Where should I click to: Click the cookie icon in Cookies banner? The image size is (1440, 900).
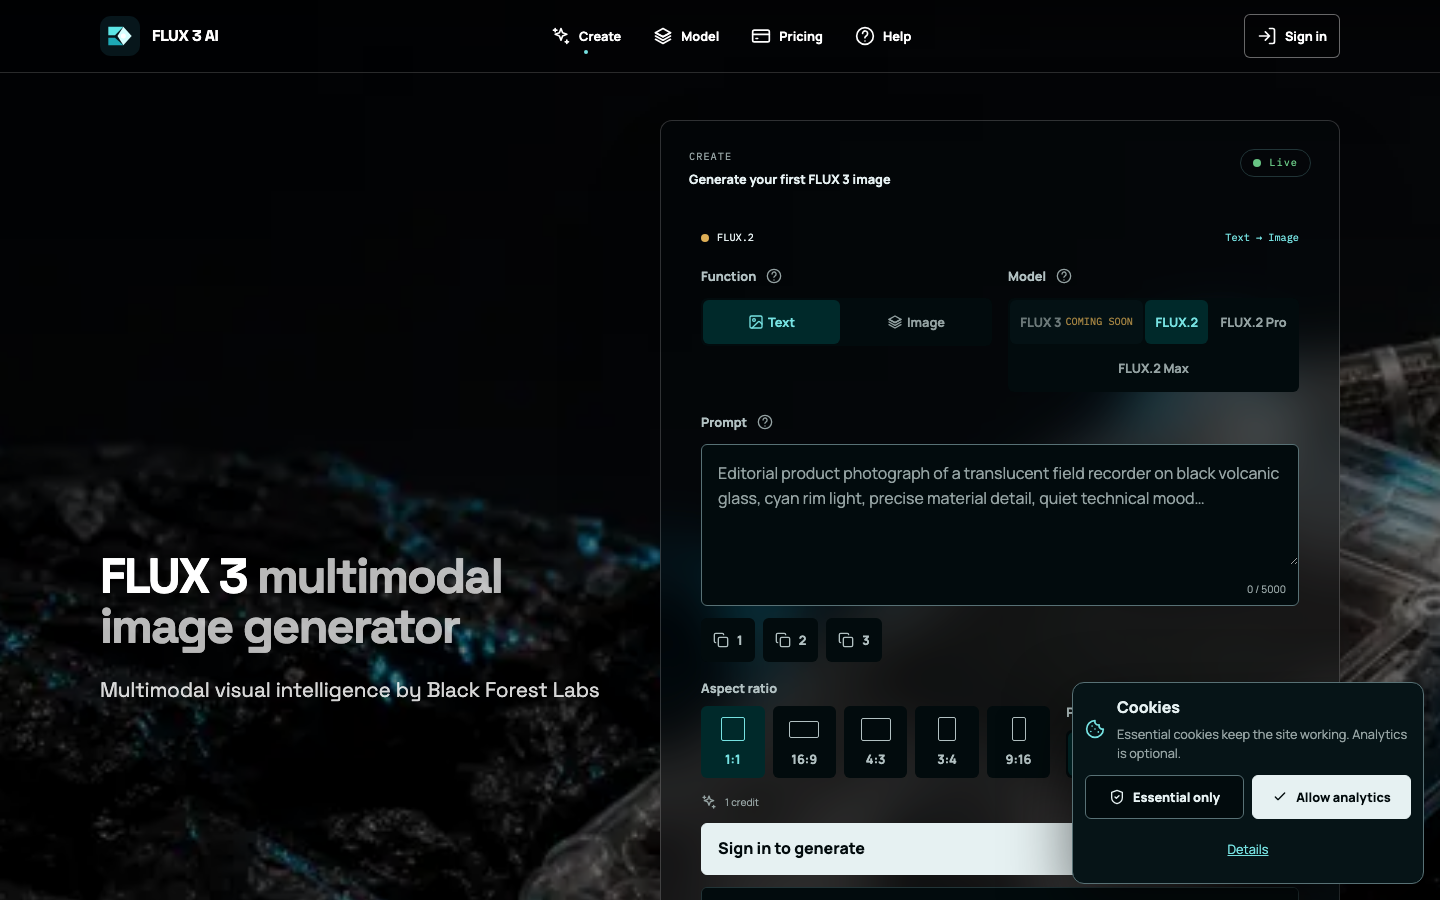tap(1095, 730)
